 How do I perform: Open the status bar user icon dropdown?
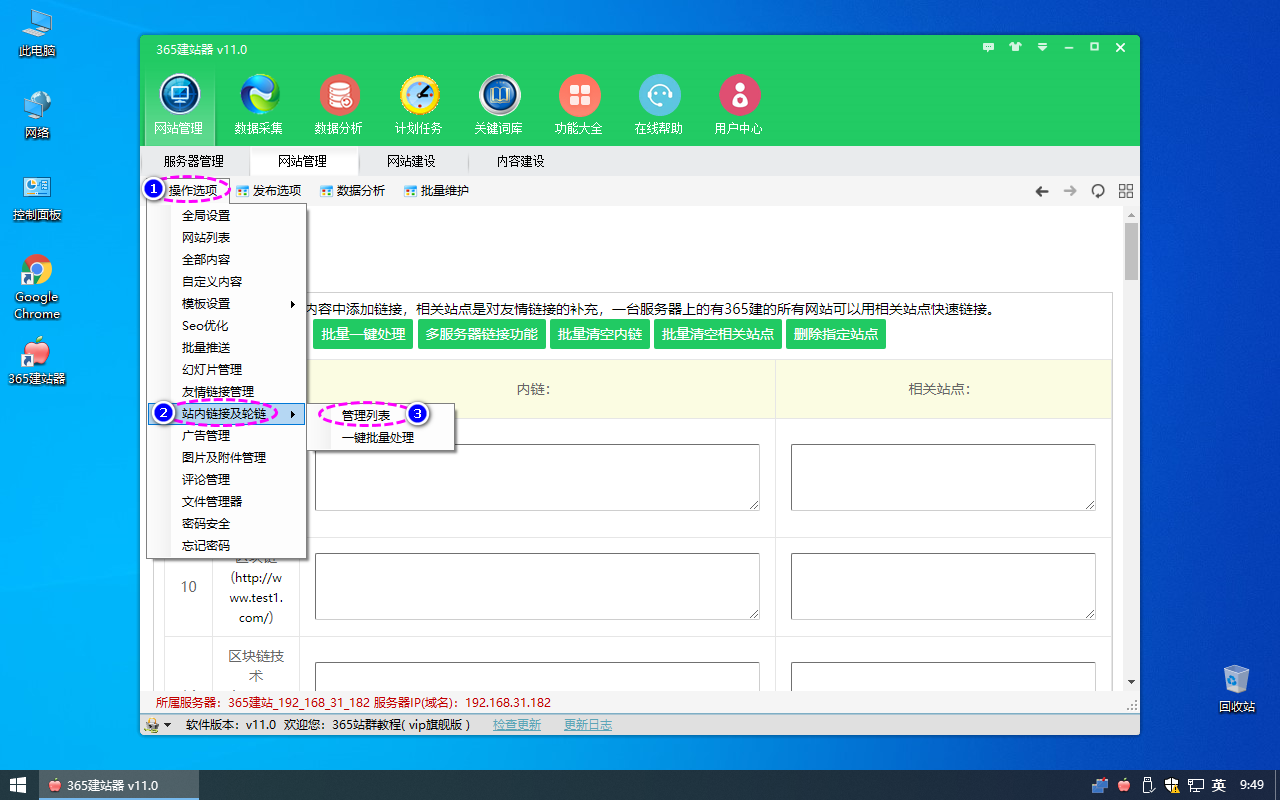click(x=158, y=725)
